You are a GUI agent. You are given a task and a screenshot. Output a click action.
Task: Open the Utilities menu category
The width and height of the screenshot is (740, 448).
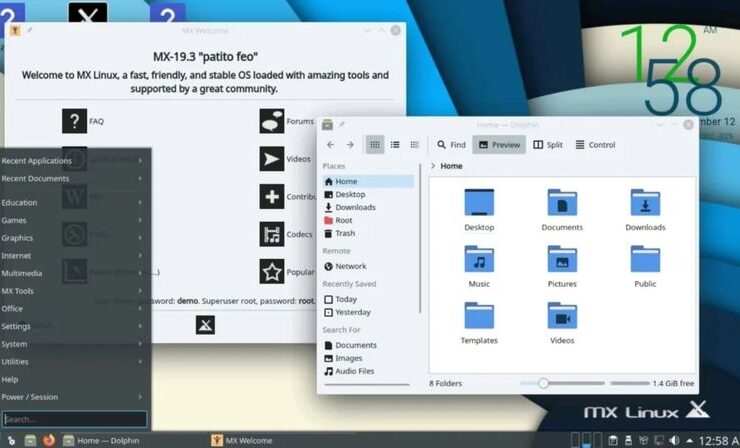click(x=75, y=362)
